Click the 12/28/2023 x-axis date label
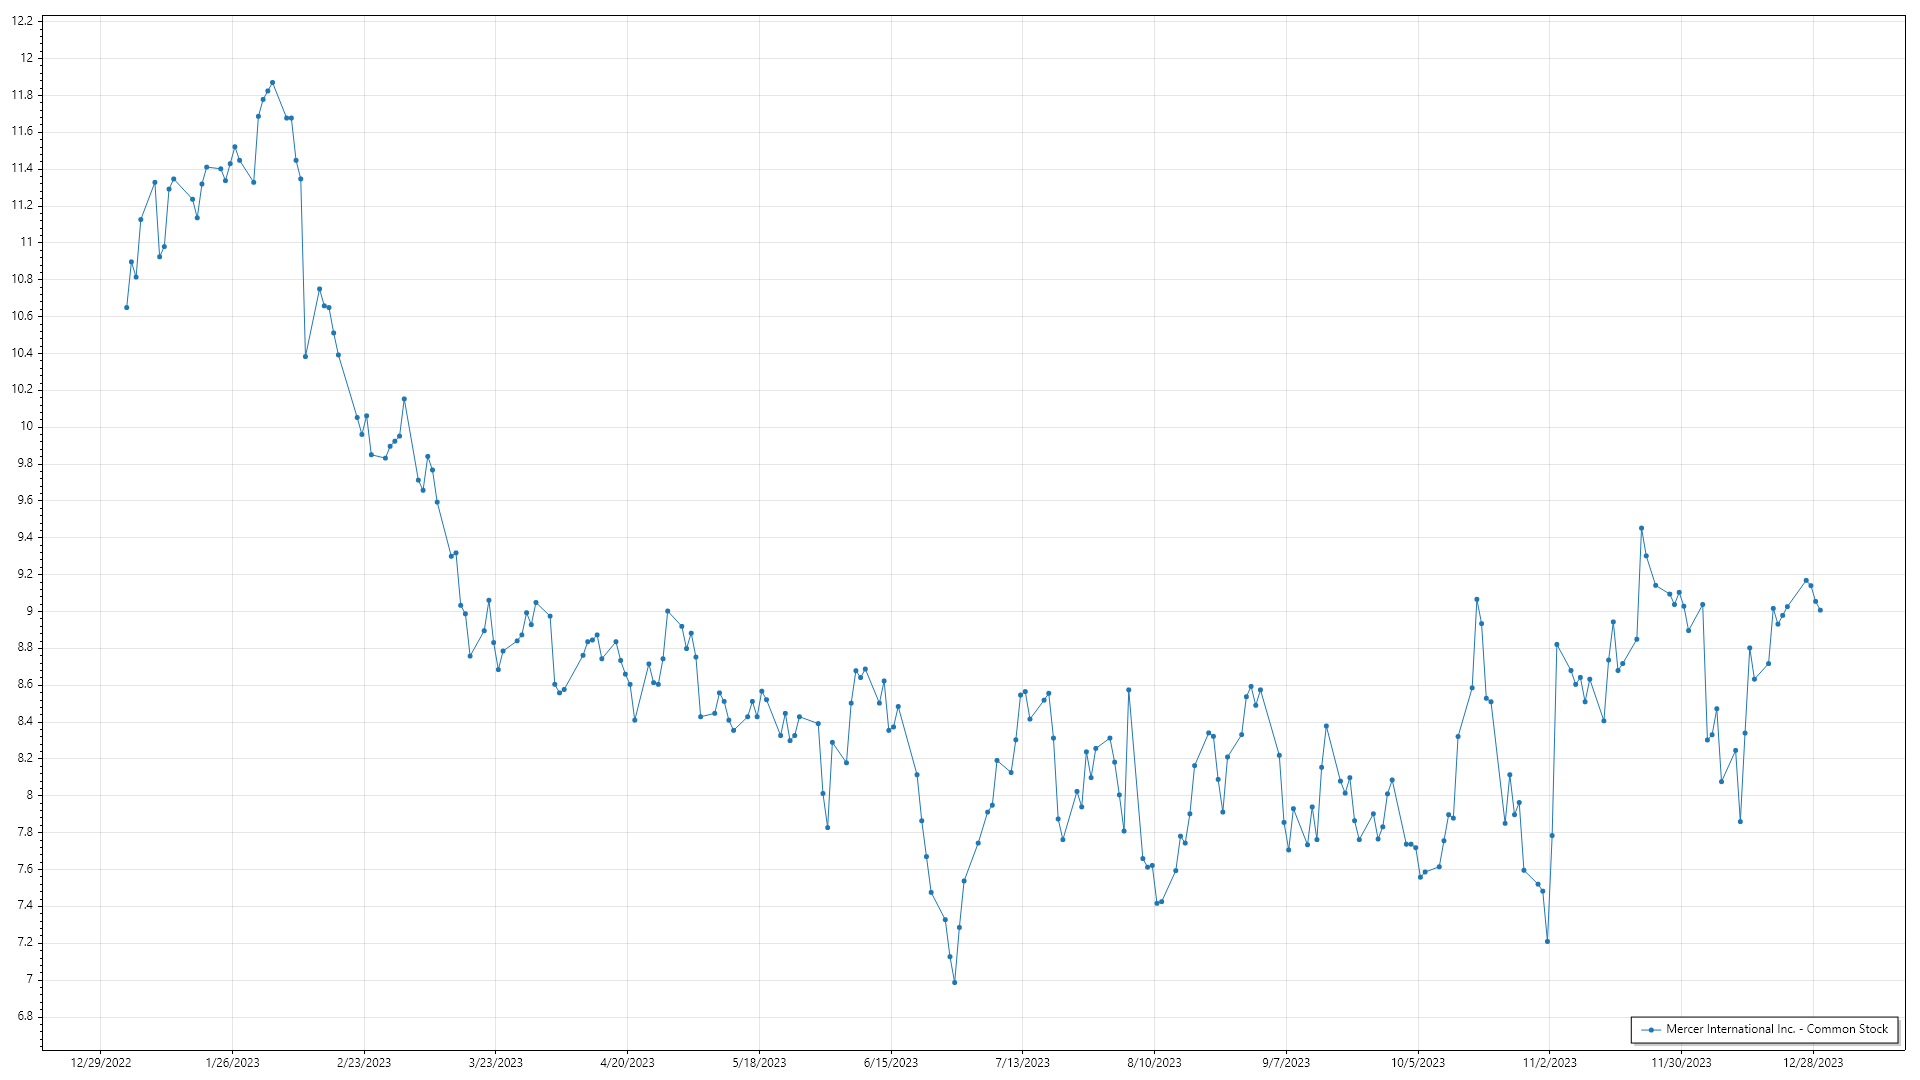 1812,1063
